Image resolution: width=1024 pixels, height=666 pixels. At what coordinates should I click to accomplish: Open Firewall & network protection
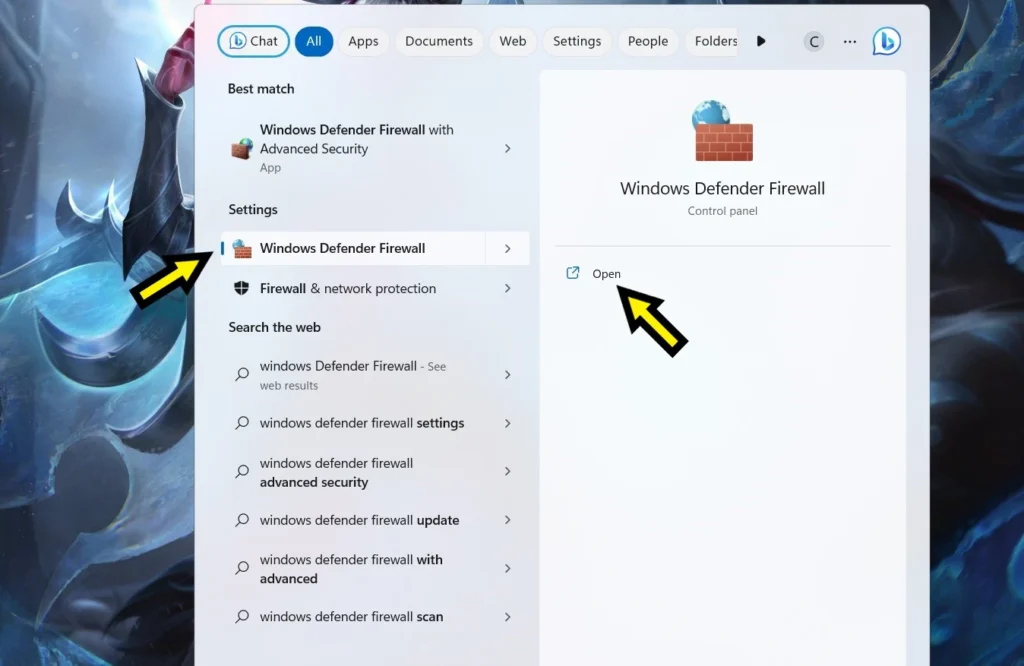click(x=375, y=289)
